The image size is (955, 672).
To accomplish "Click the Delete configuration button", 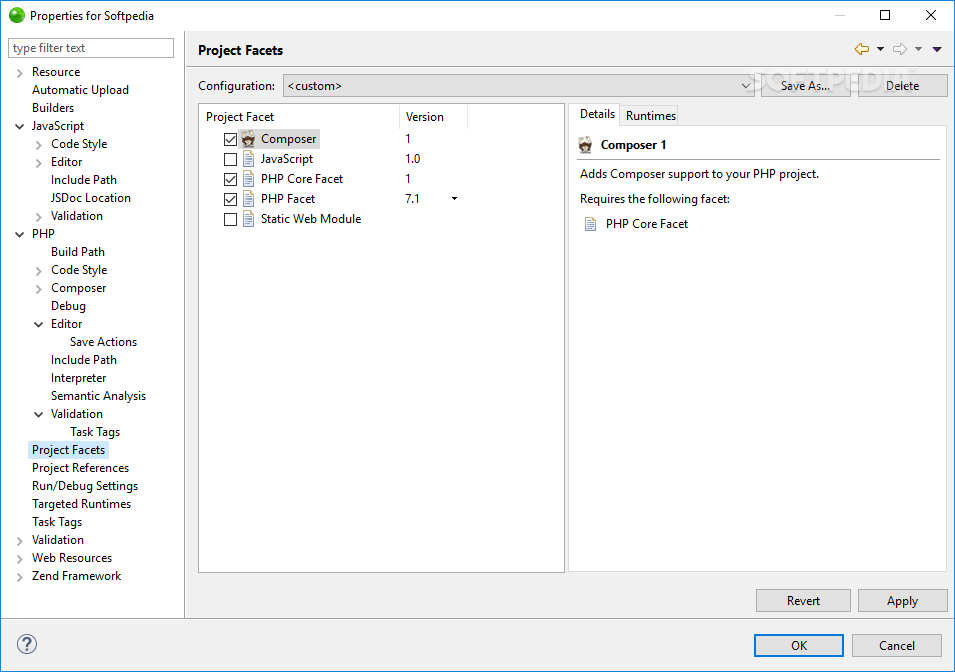I will (902, 86).
